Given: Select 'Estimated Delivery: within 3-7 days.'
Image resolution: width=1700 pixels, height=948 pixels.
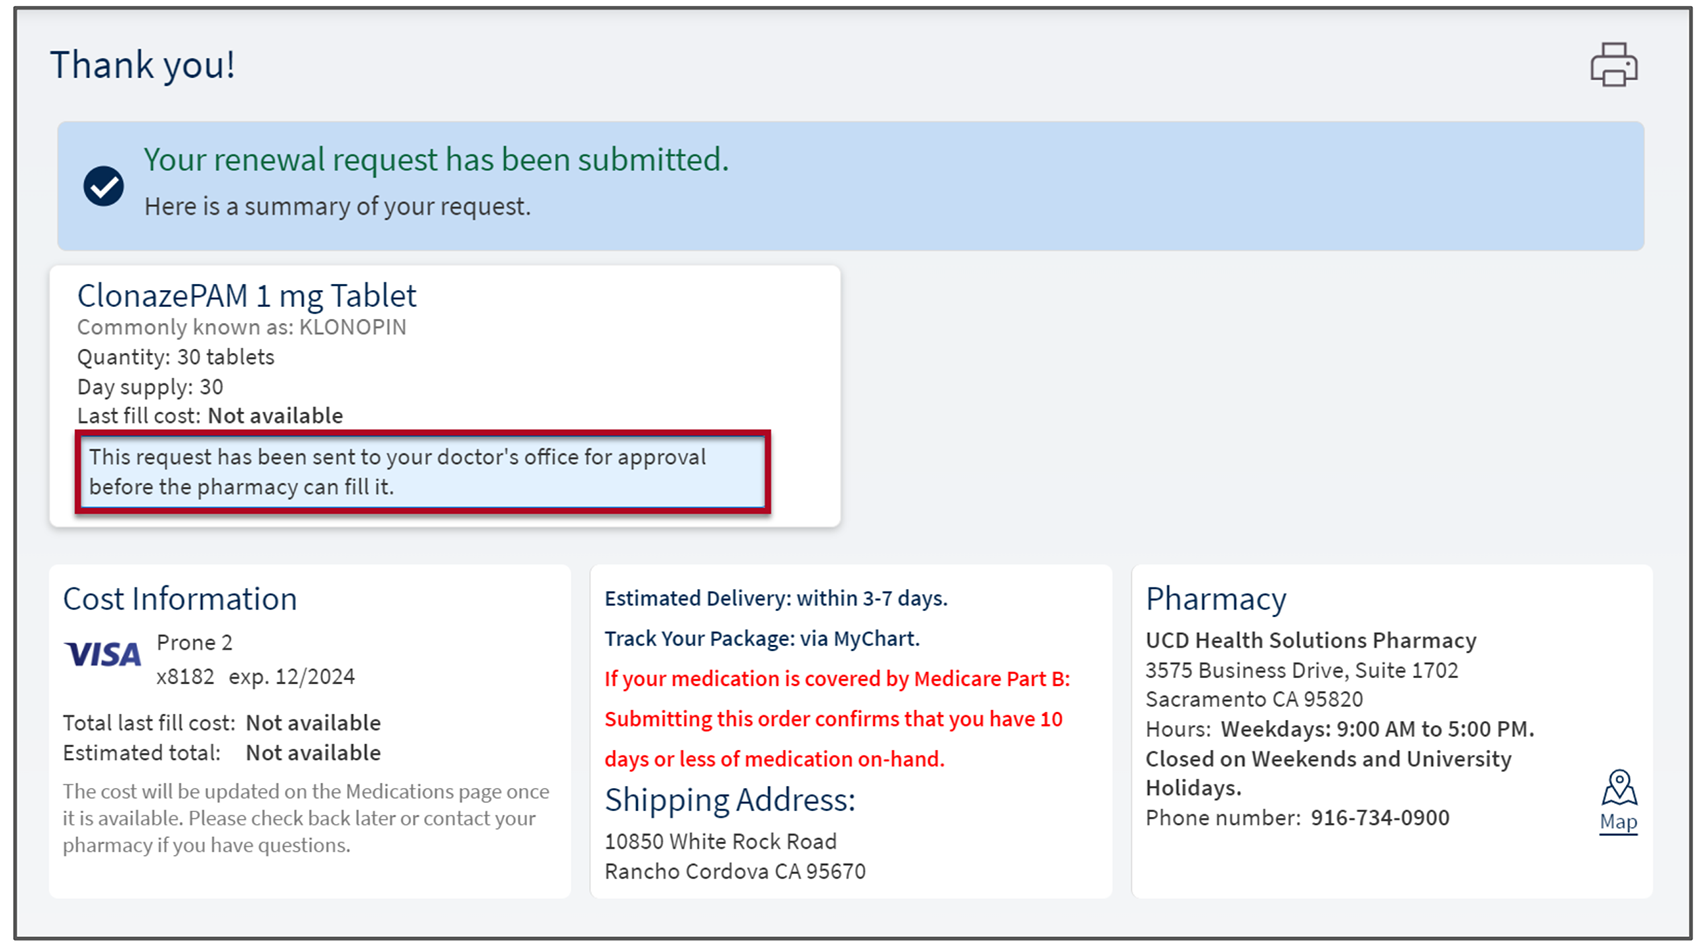Looking at the screenshot, I should 776,599.
